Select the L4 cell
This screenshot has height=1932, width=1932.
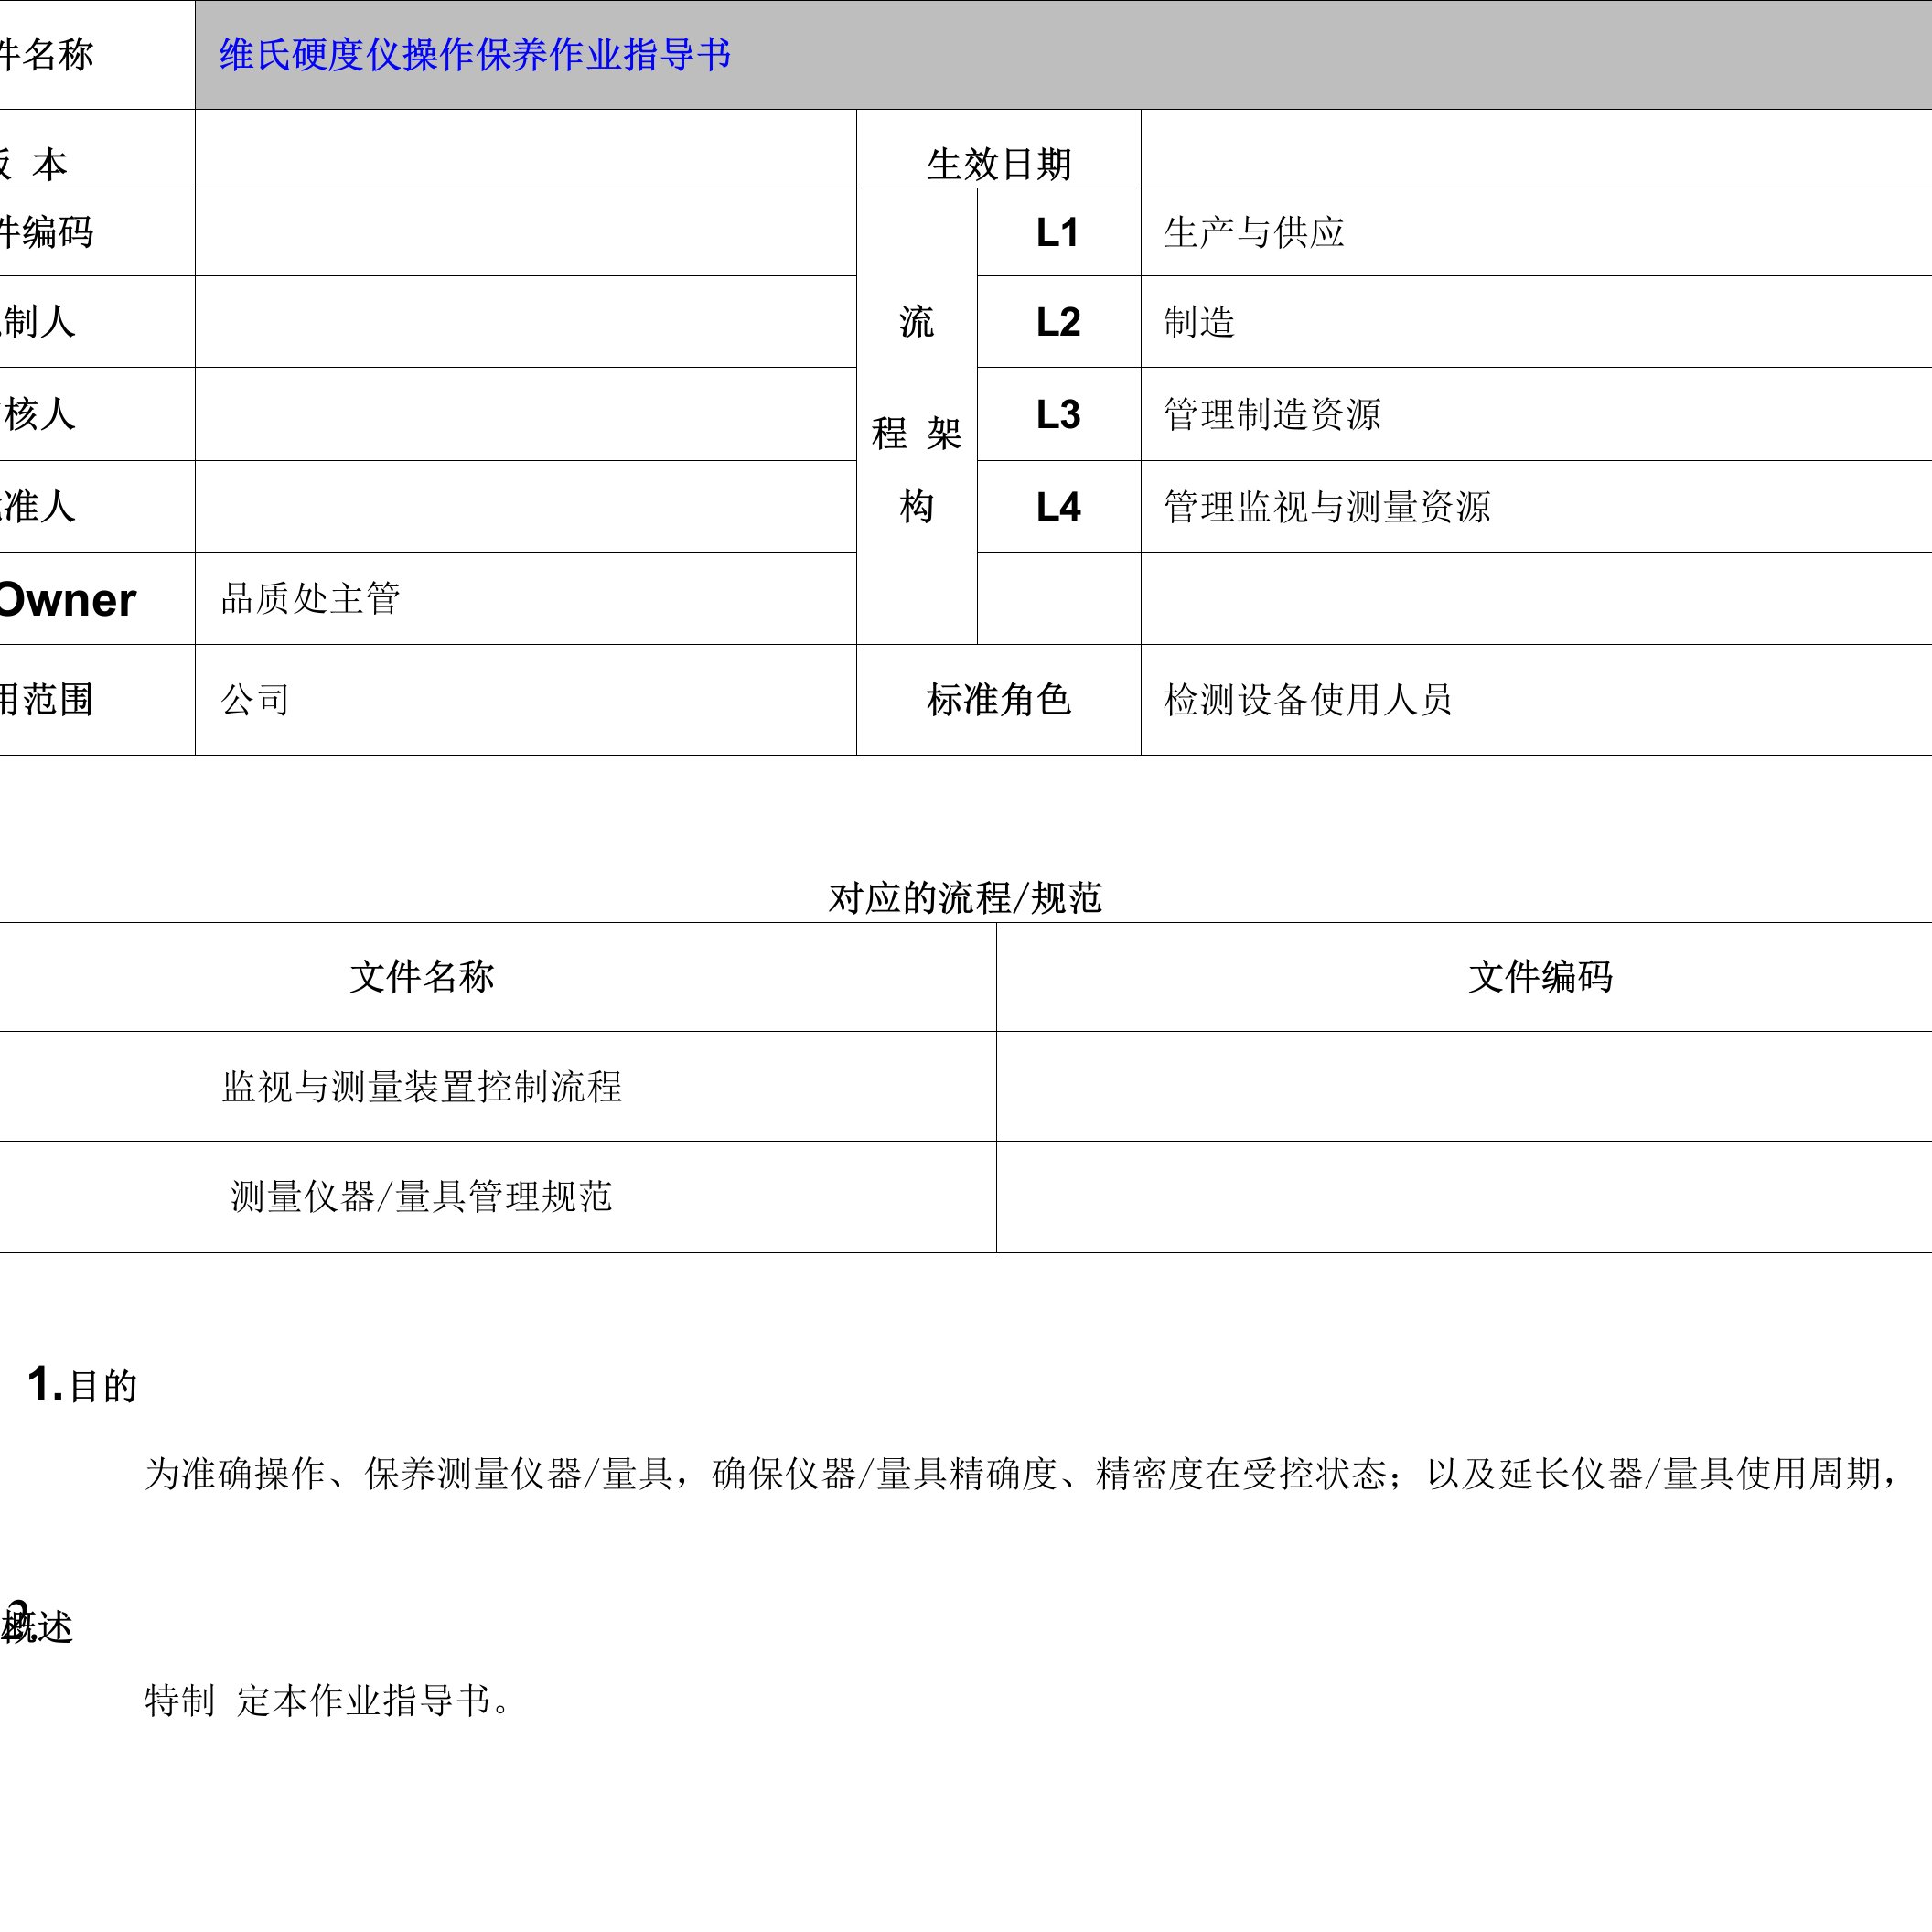(1058, 506)
